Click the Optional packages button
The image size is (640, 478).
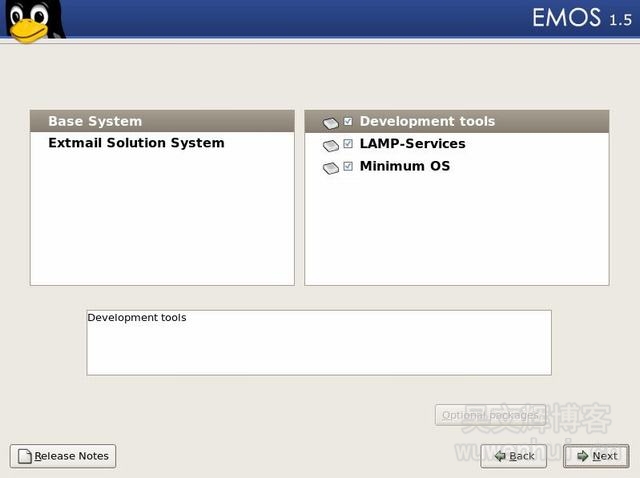pos(490,415)
